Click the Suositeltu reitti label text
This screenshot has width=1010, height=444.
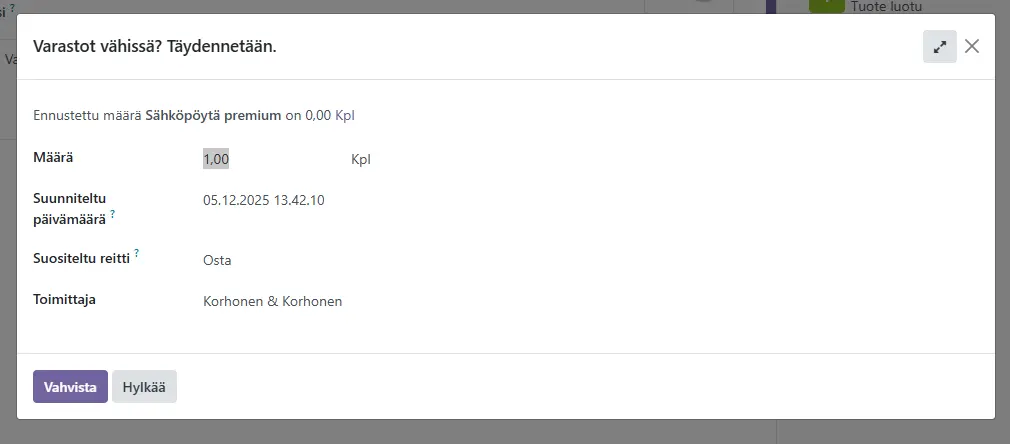tap(82, 258)
